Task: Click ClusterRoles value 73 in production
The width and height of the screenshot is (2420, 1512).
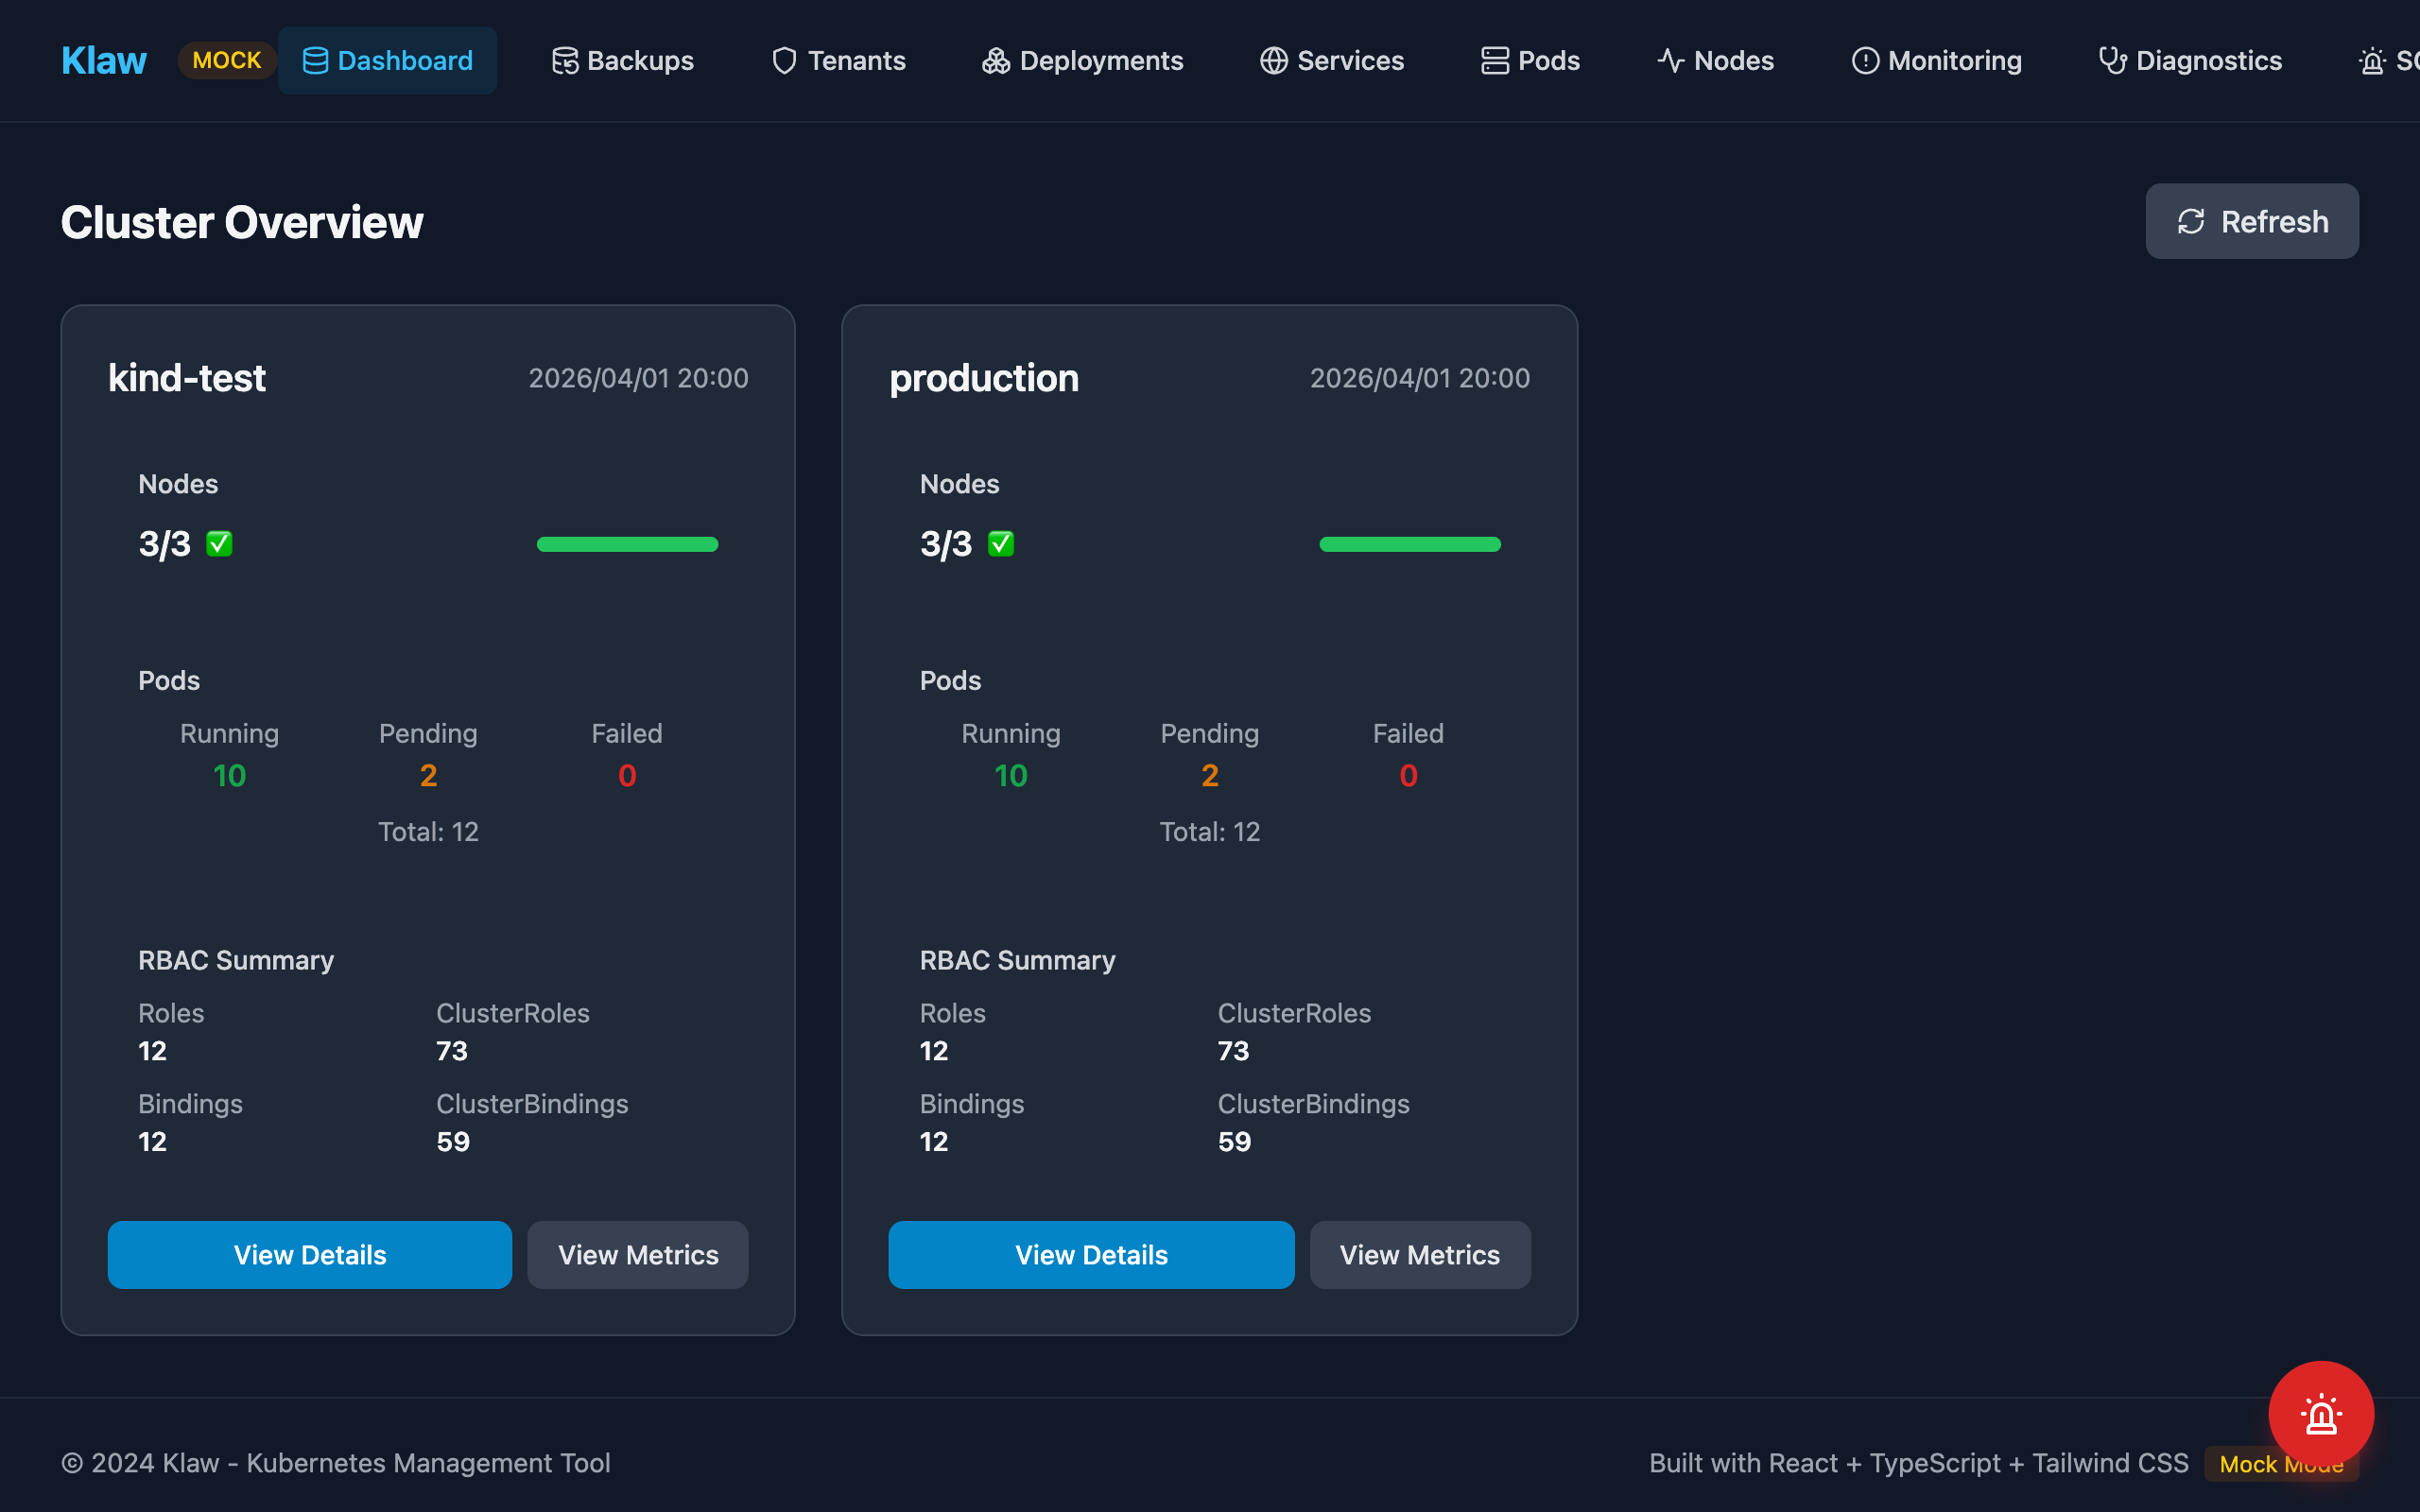Action: pyautogui.click(x=1234, y=1051)
